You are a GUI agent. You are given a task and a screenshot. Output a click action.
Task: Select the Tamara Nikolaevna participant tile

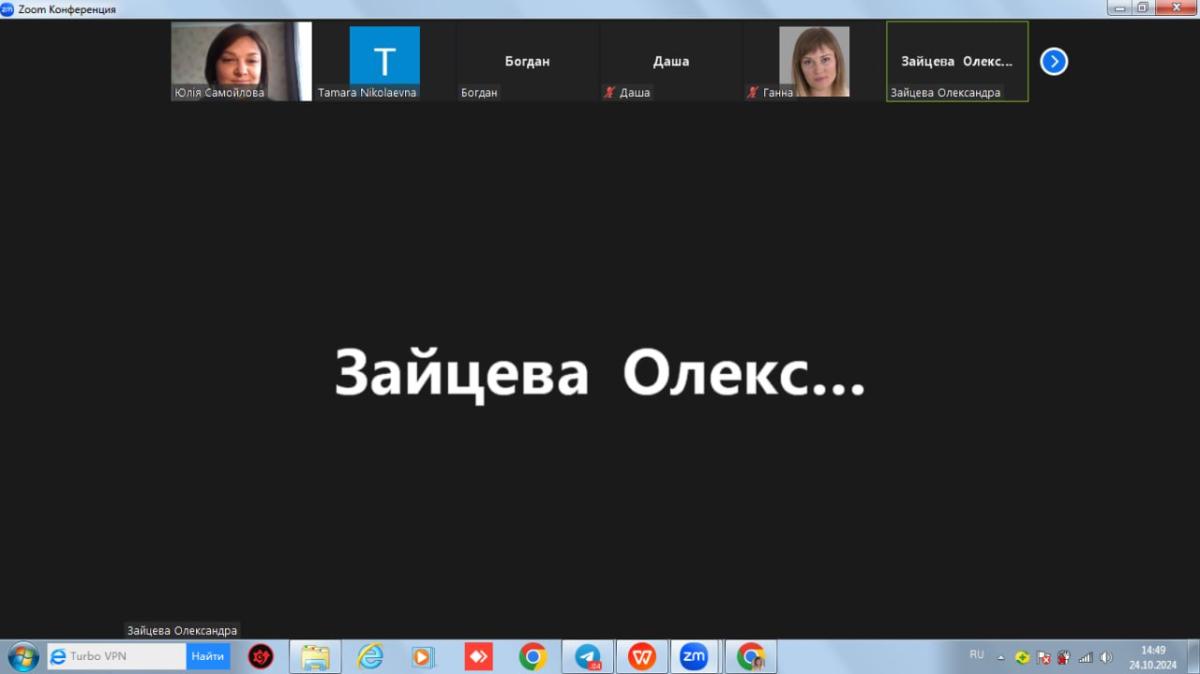pyautogui.click(x=384, y=60)
